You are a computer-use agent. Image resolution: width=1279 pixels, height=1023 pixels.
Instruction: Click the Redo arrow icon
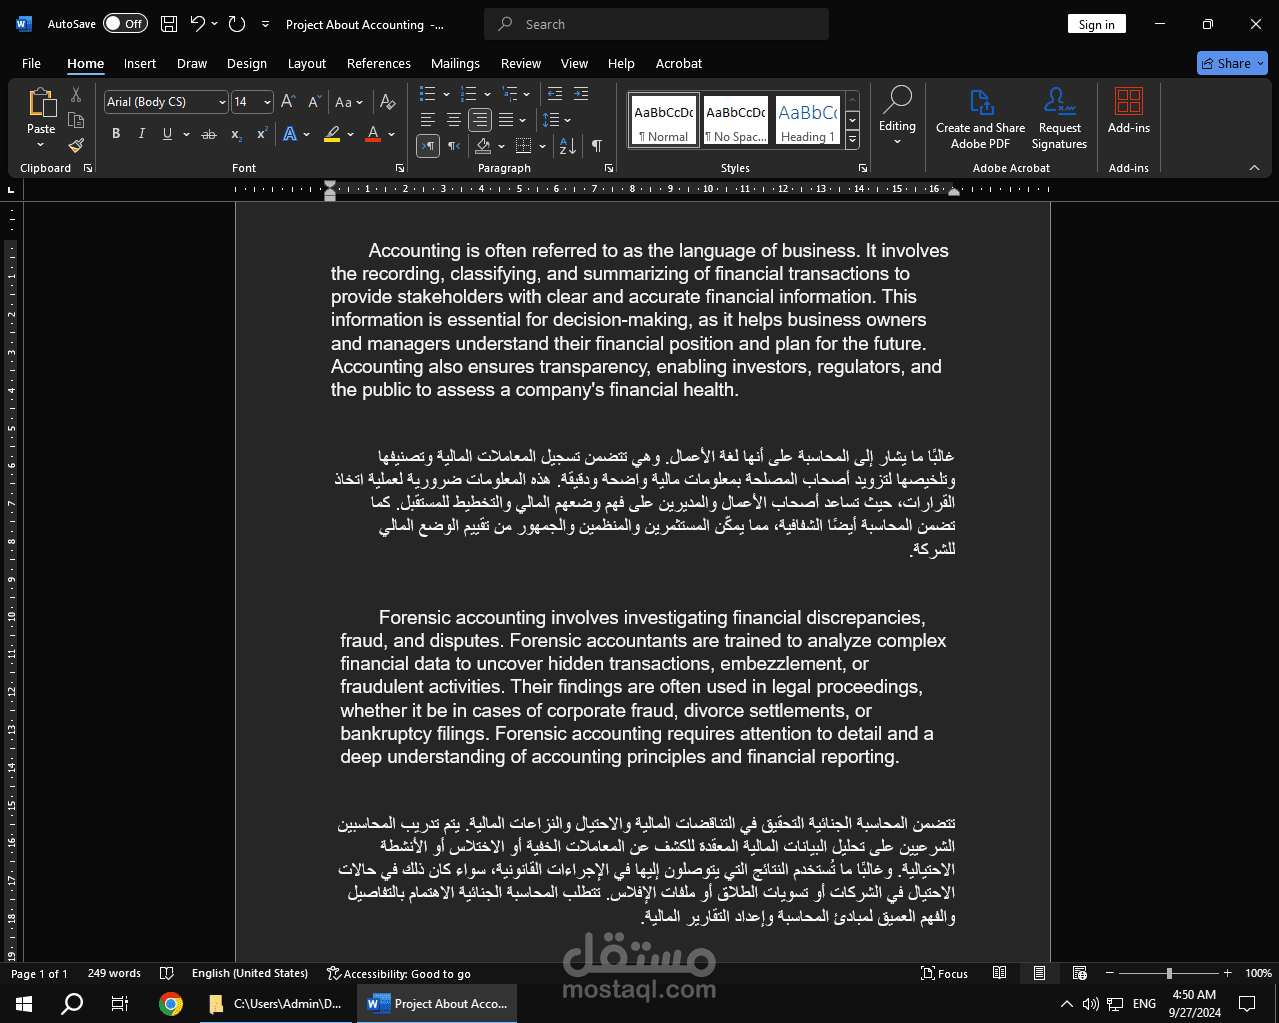[x=236, y=24]
